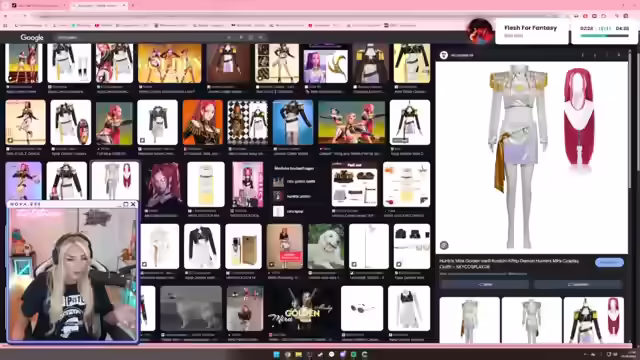Open the blue background outfit thumbnail
The width and height of the screenshot is (640, 360).
click(x=293, y=122)
